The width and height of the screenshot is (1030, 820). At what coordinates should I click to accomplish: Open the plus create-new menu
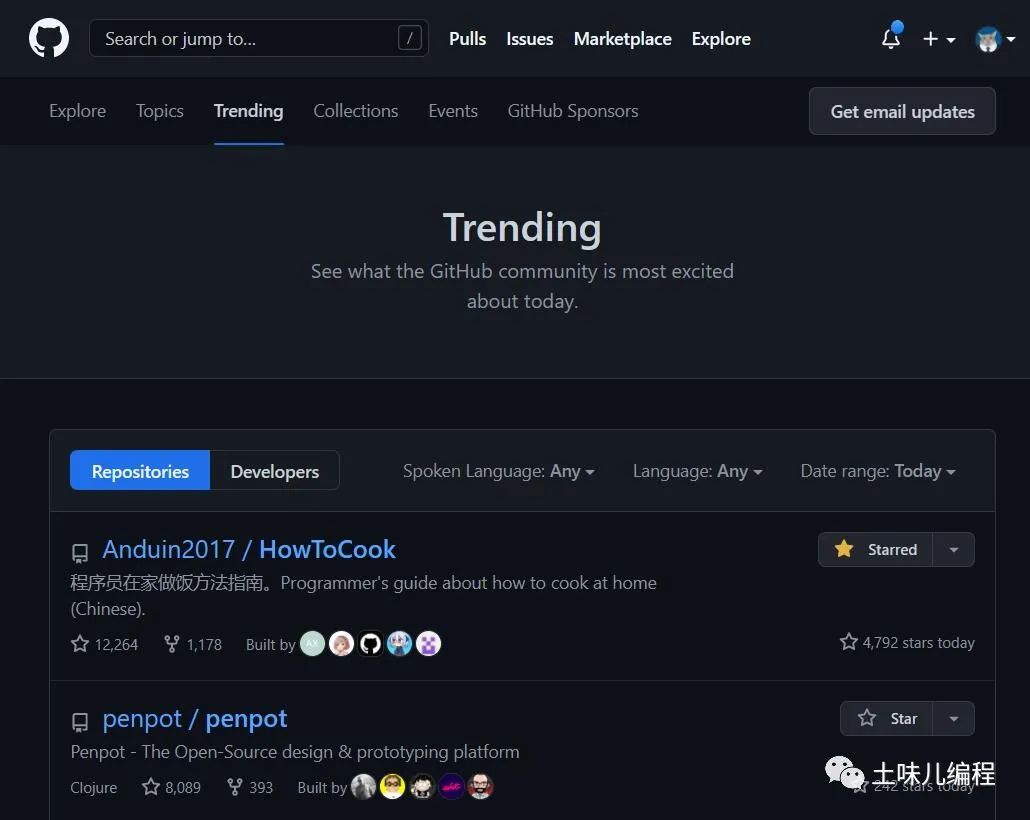pyautogui.click(x=938, y=39)
